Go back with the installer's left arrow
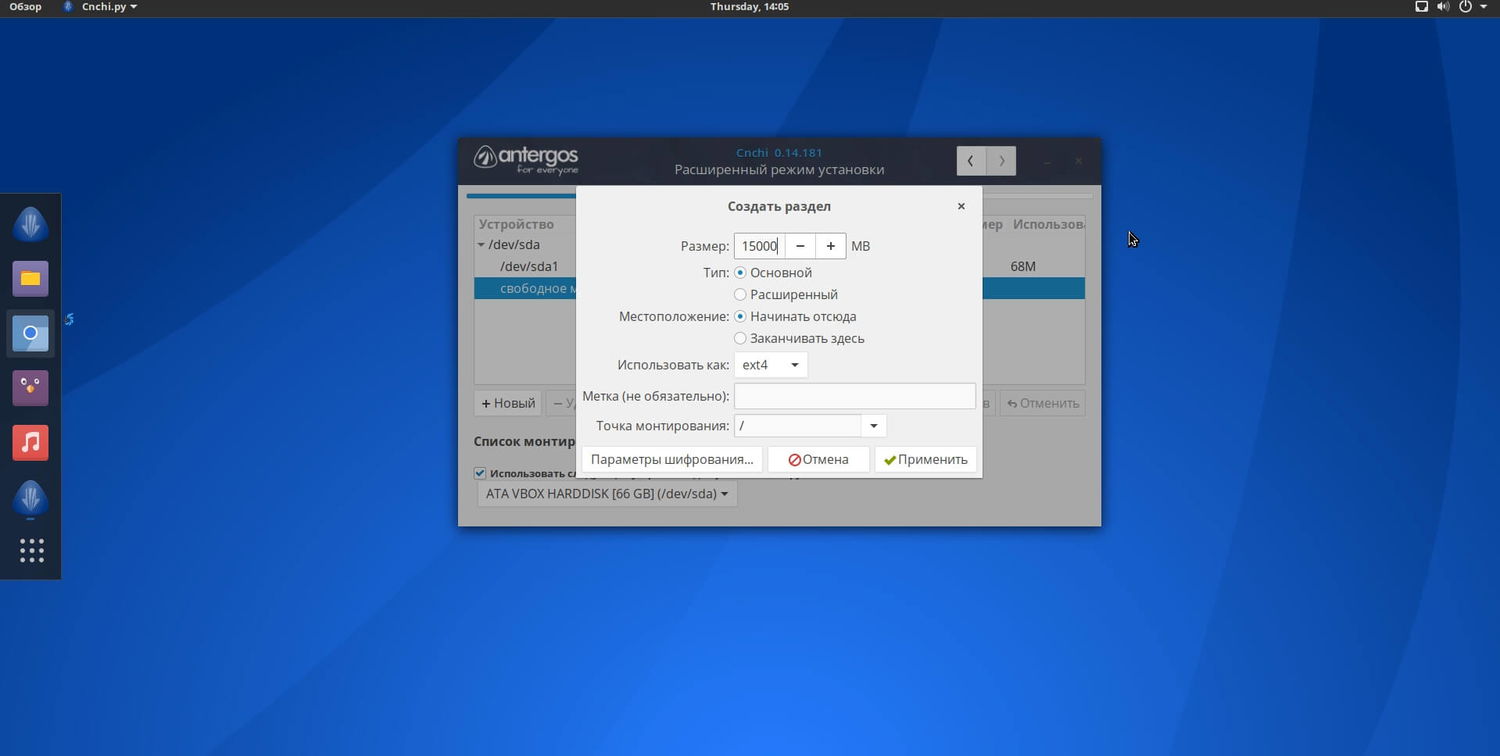The height and width of the screenshot is (756, 1500). (970, 161)
